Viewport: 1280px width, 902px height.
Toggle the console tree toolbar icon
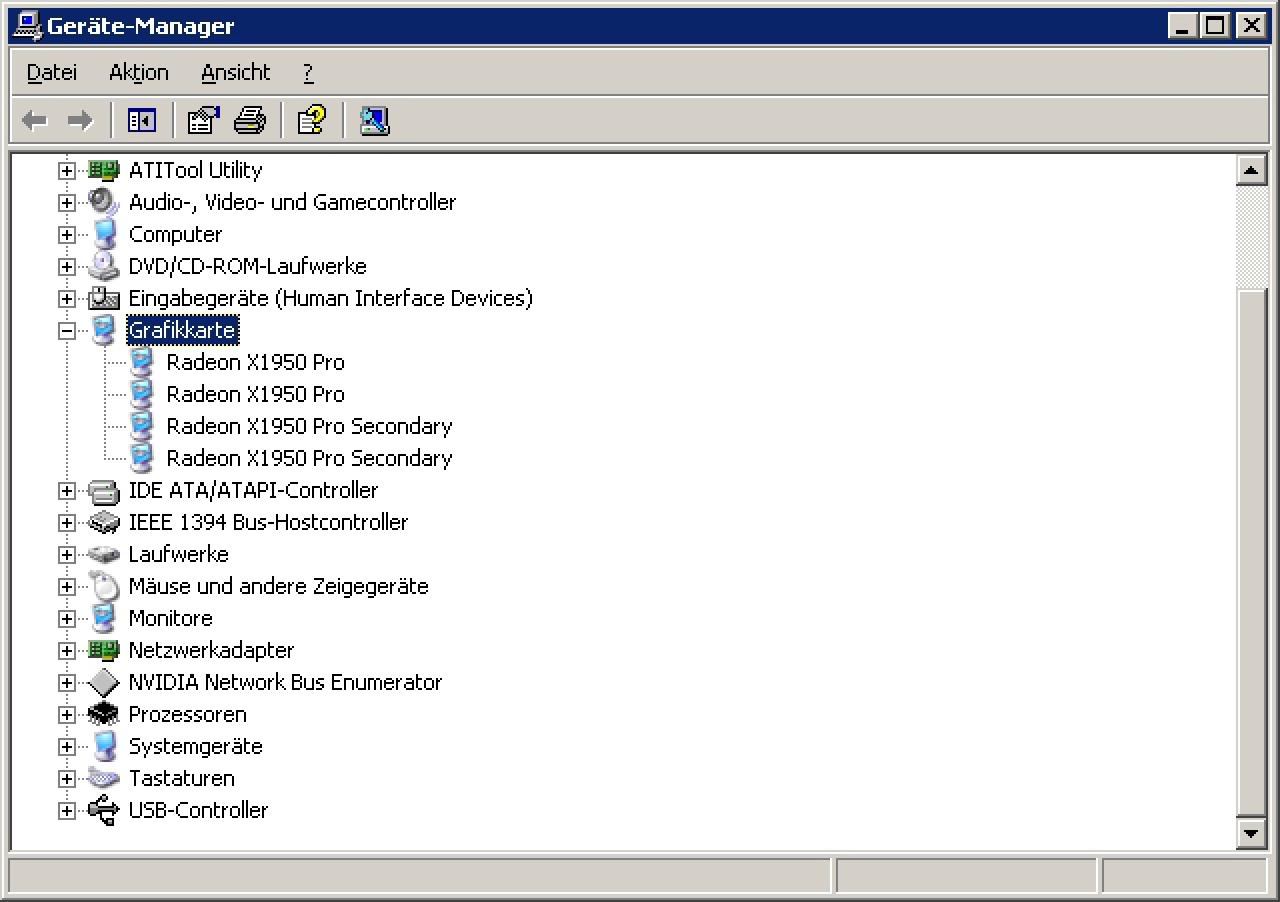tap(142, 121)
